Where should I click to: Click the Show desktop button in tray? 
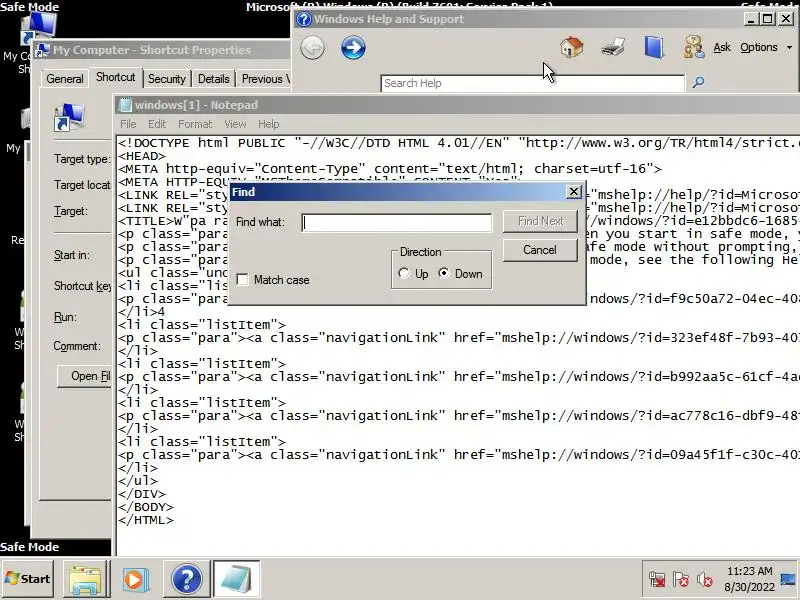tap(789, 580)
